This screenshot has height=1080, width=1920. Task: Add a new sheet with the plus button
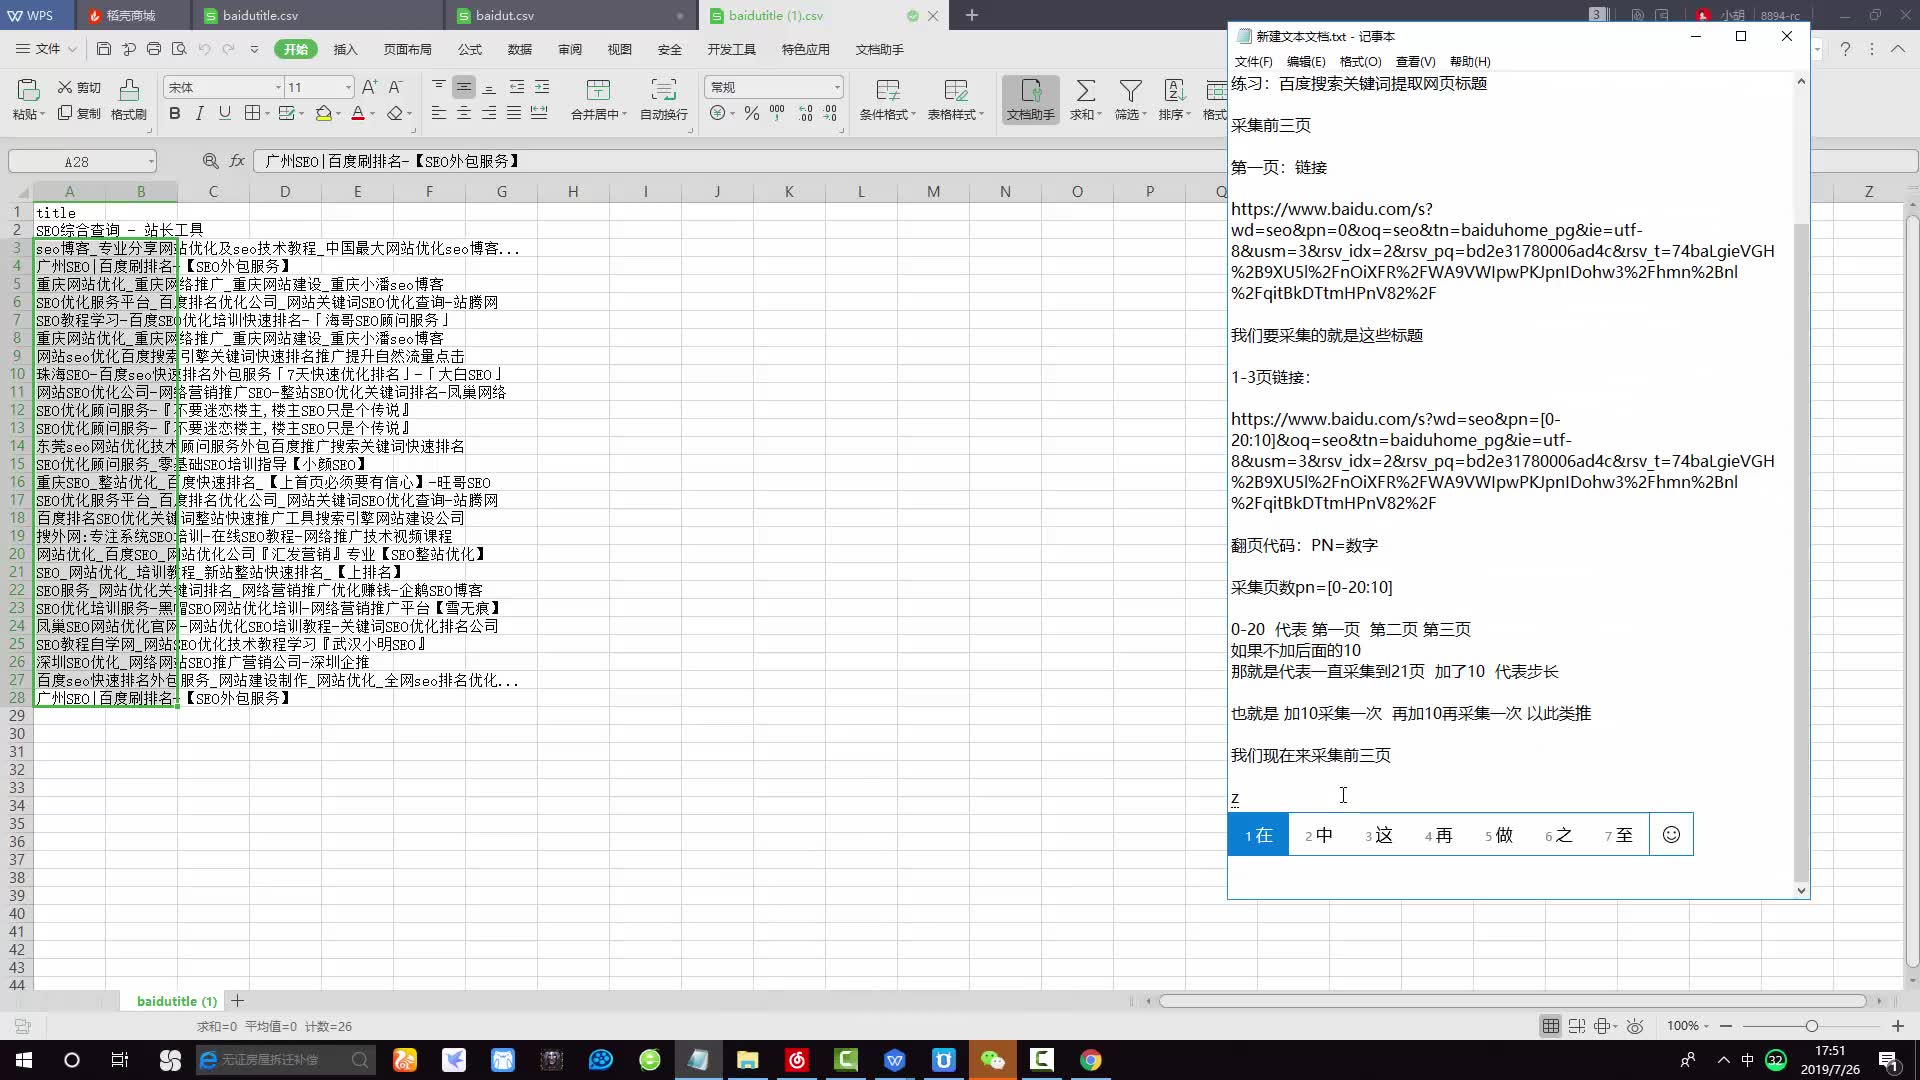pyautogui.click(x=237, y=1000)
